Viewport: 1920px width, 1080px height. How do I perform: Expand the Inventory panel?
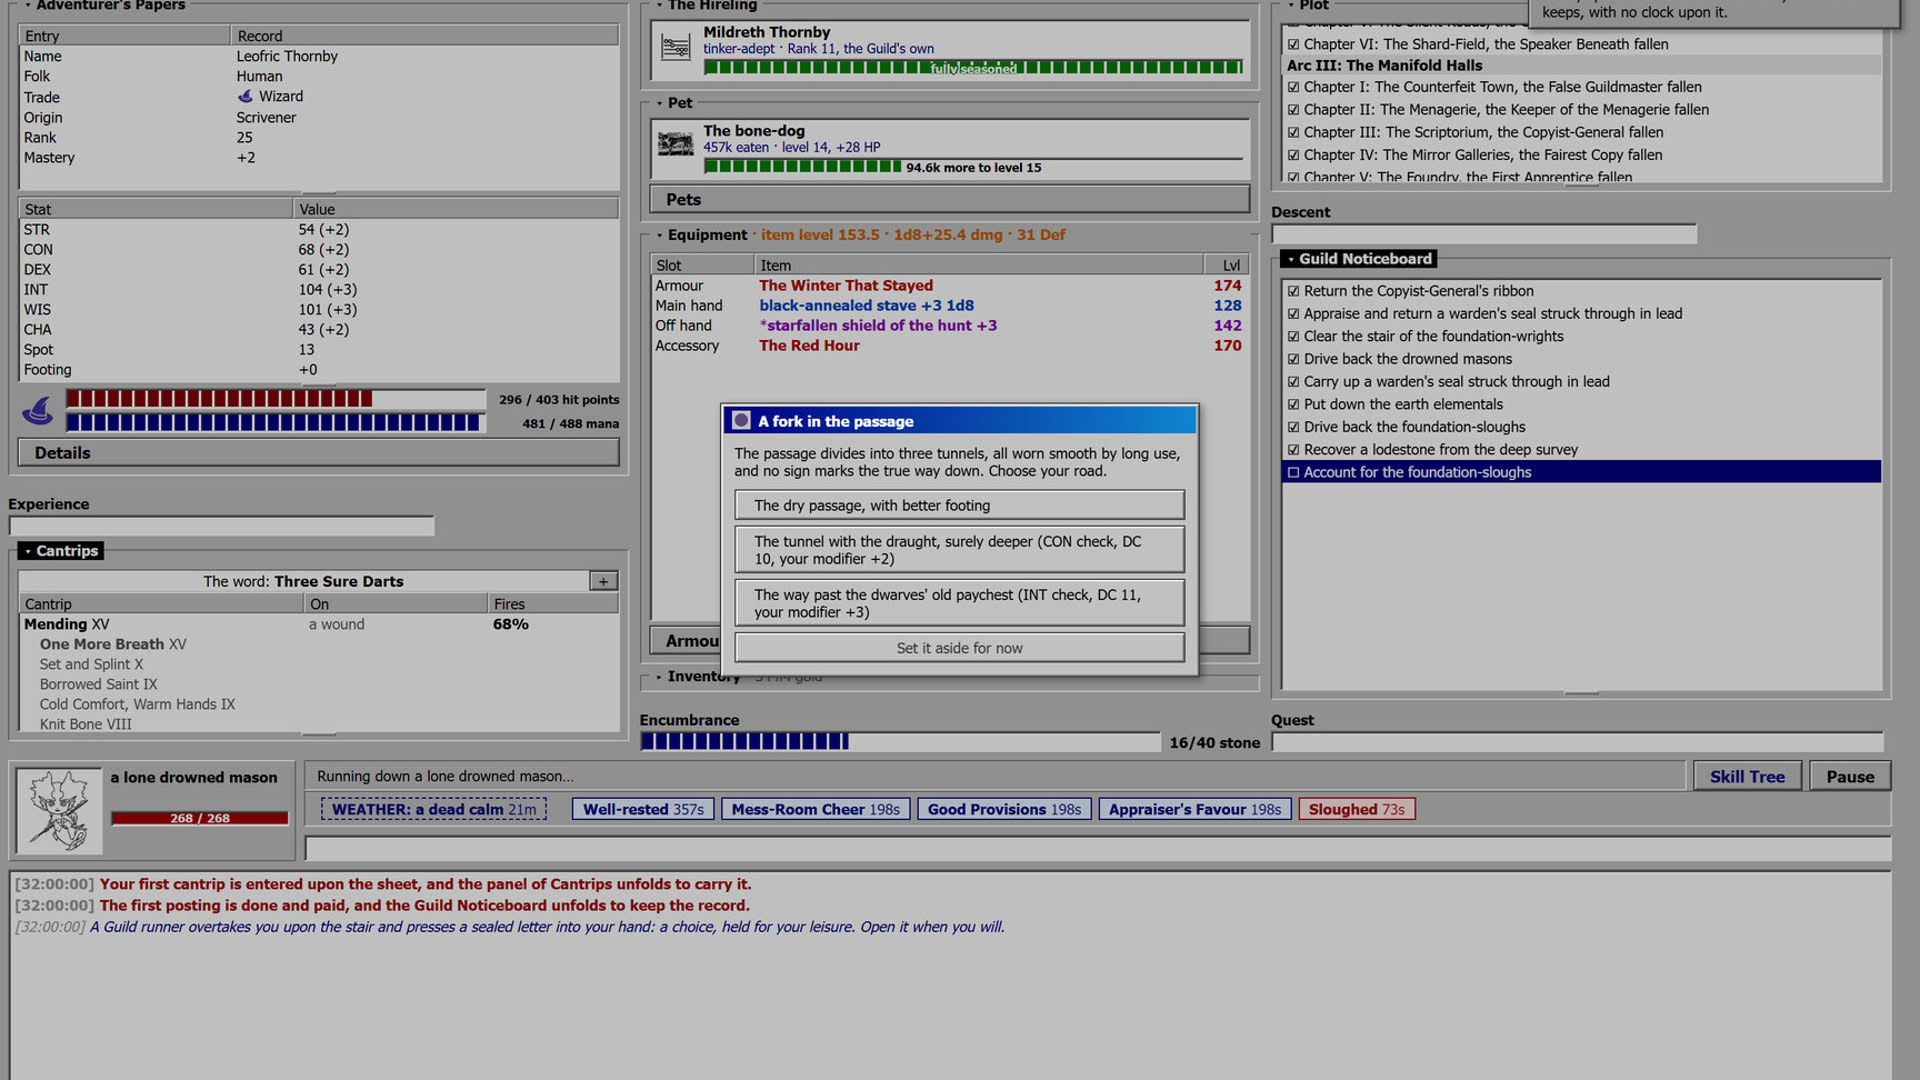[659, 677]
